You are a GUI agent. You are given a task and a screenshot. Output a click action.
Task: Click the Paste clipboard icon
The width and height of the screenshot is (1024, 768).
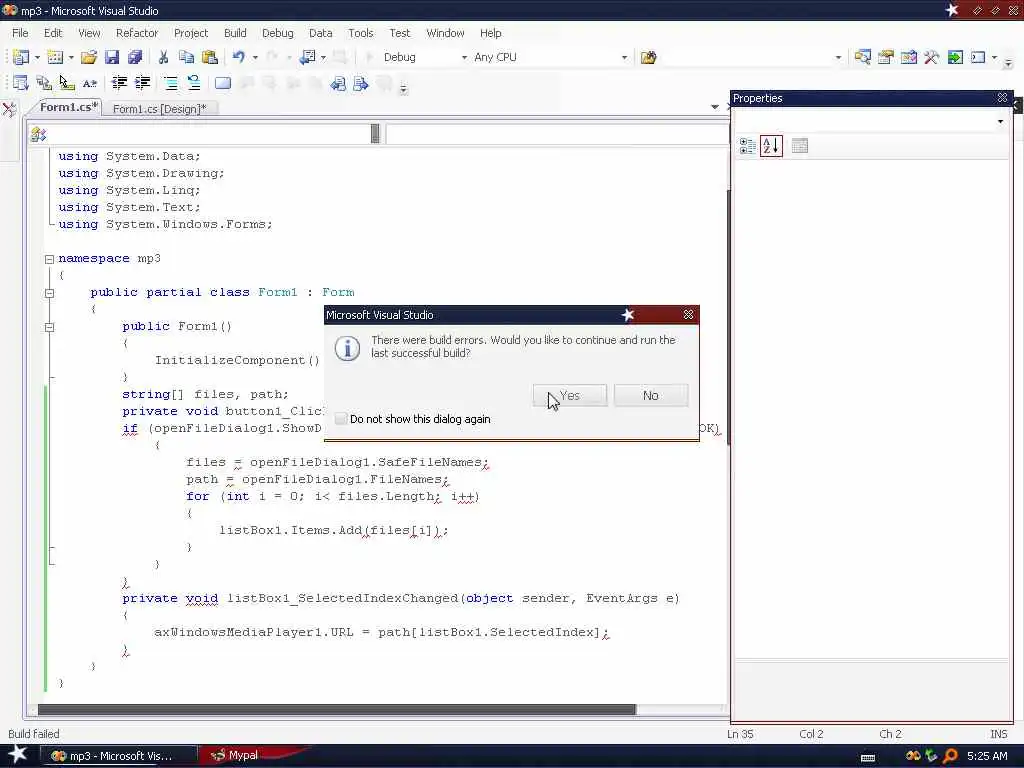(210, 57)
